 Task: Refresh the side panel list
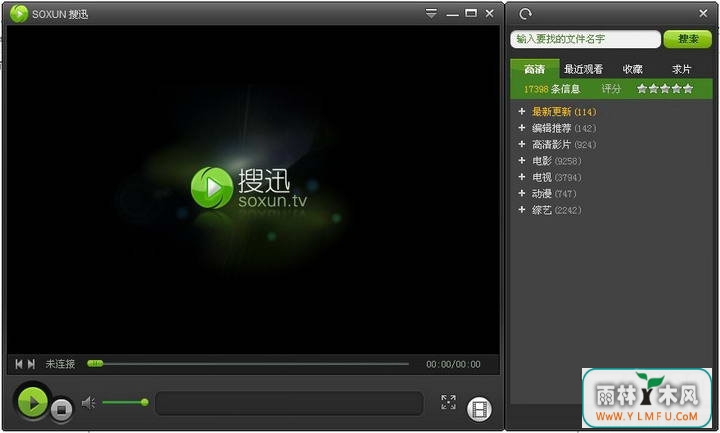(x=525, y=14)
